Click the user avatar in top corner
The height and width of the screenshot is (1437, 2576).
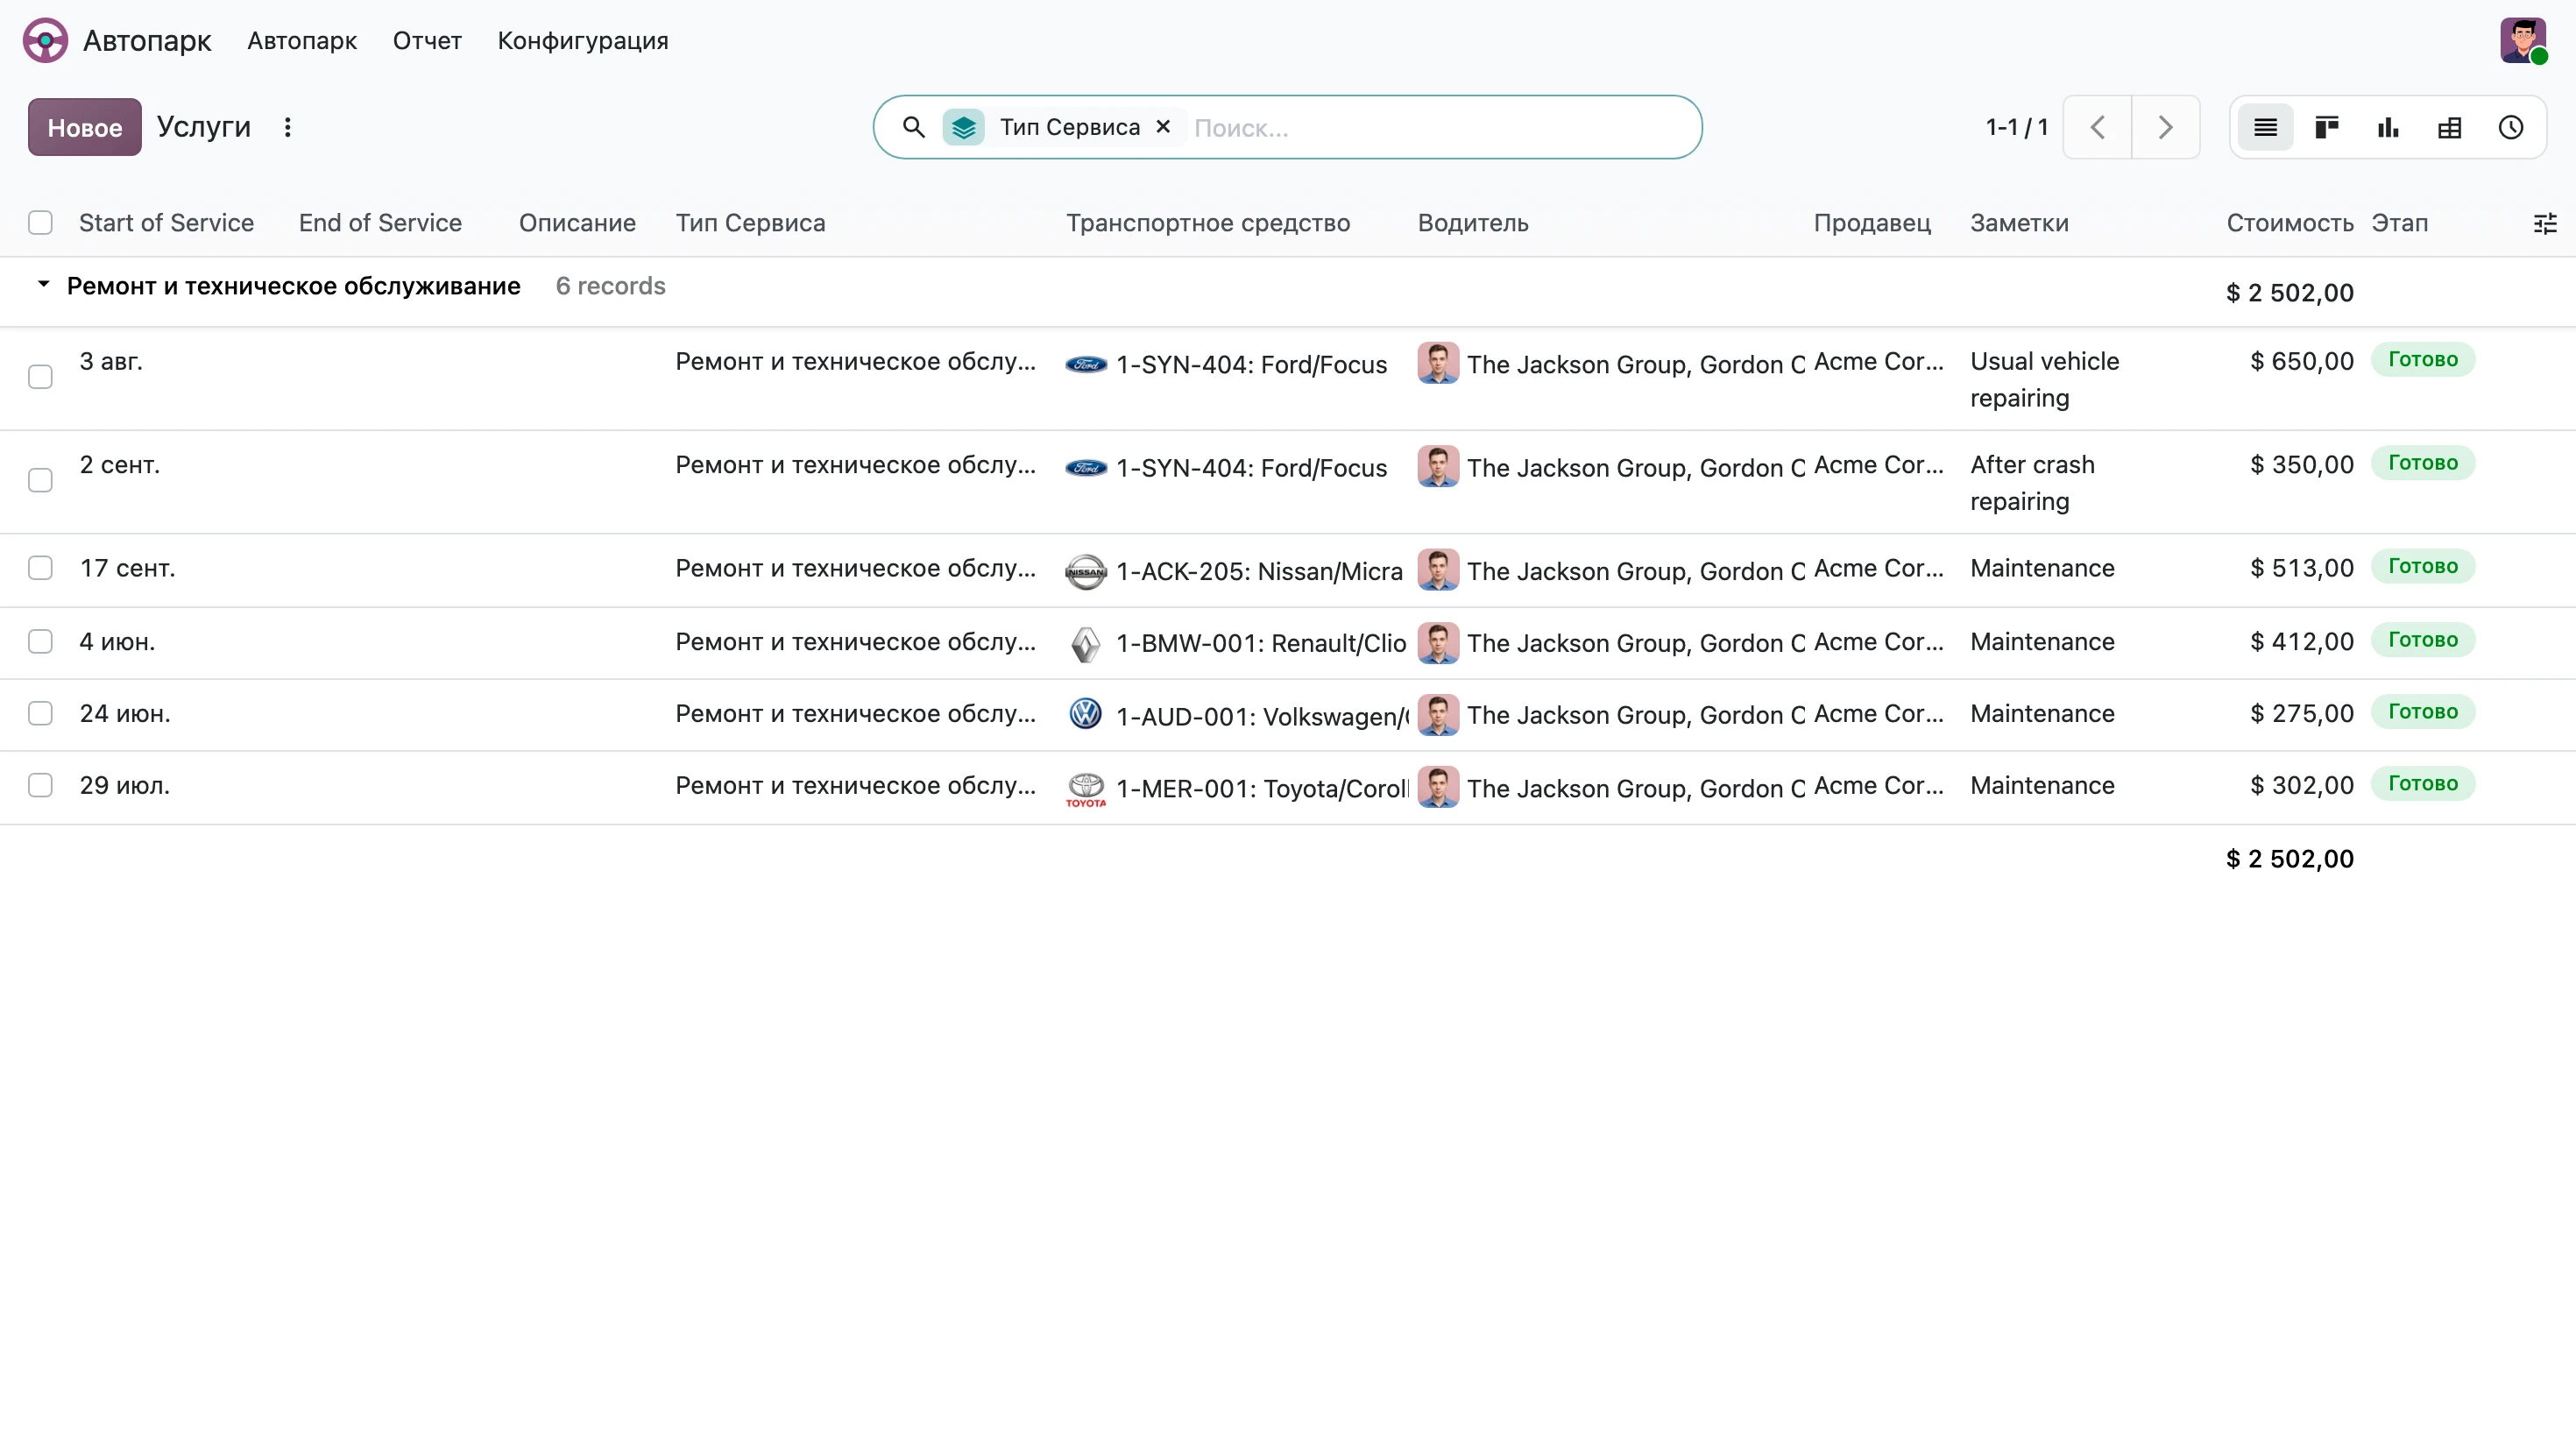click(x=2523, y=41)
